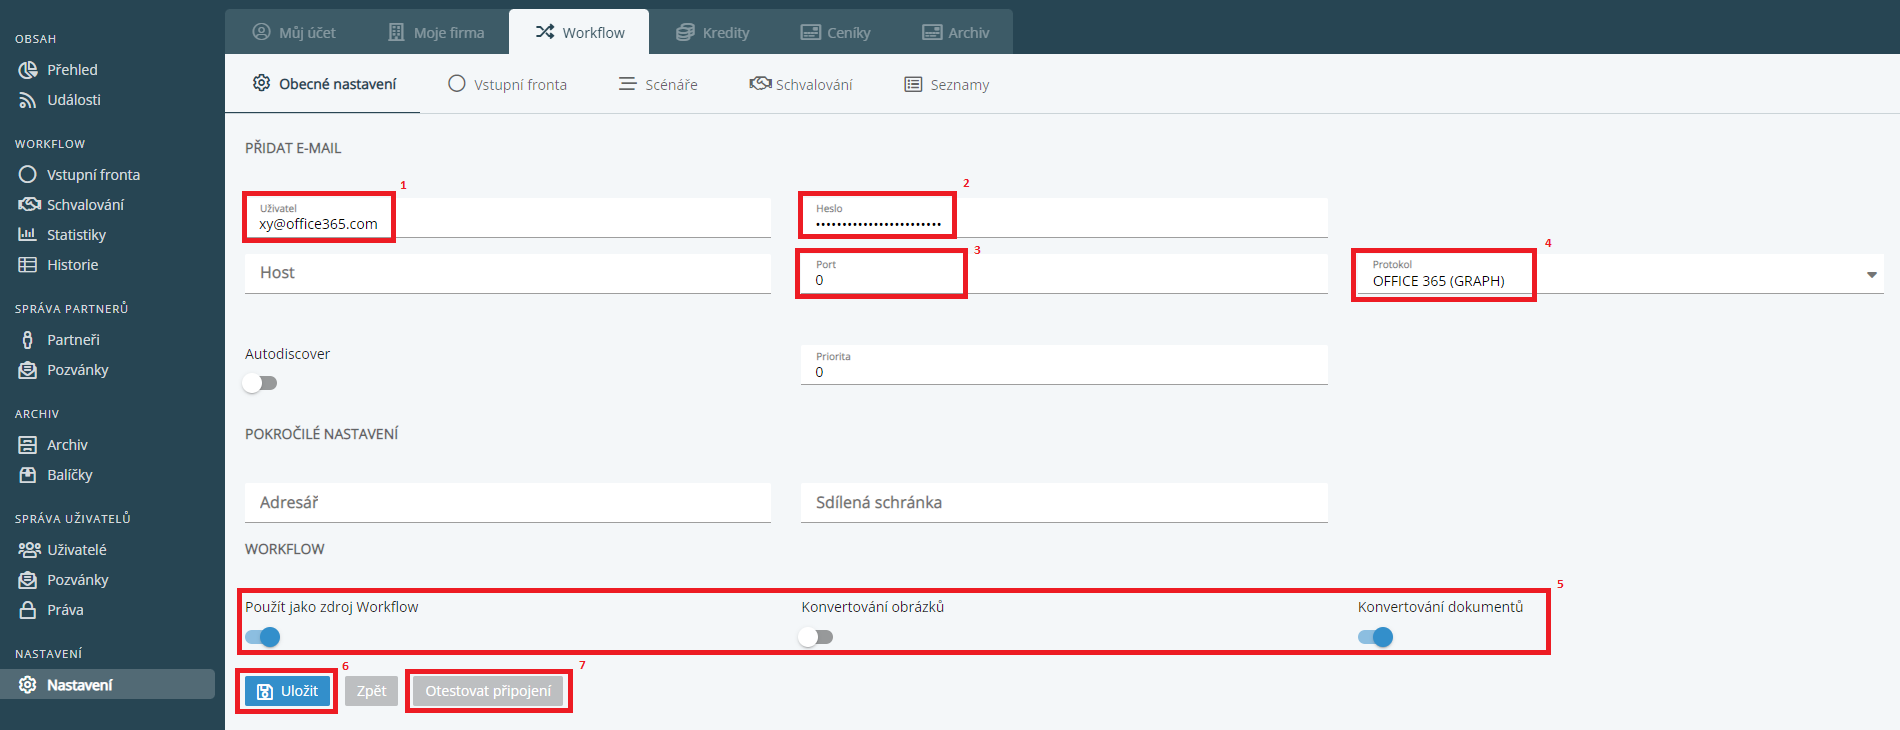Switch to the Kredity tab
The width and height of the screenshot is (1900, 730).
tap(713, 33)
